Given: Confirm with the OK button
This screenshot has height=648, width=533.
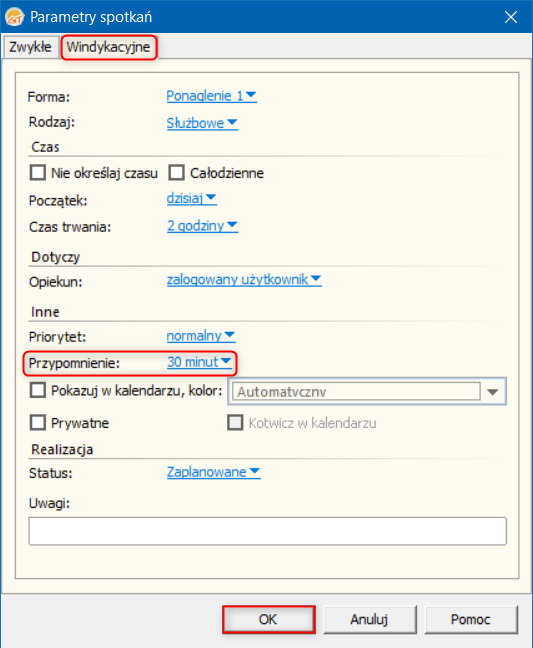Looking at the screenshot, I should (x=269, y=619).
